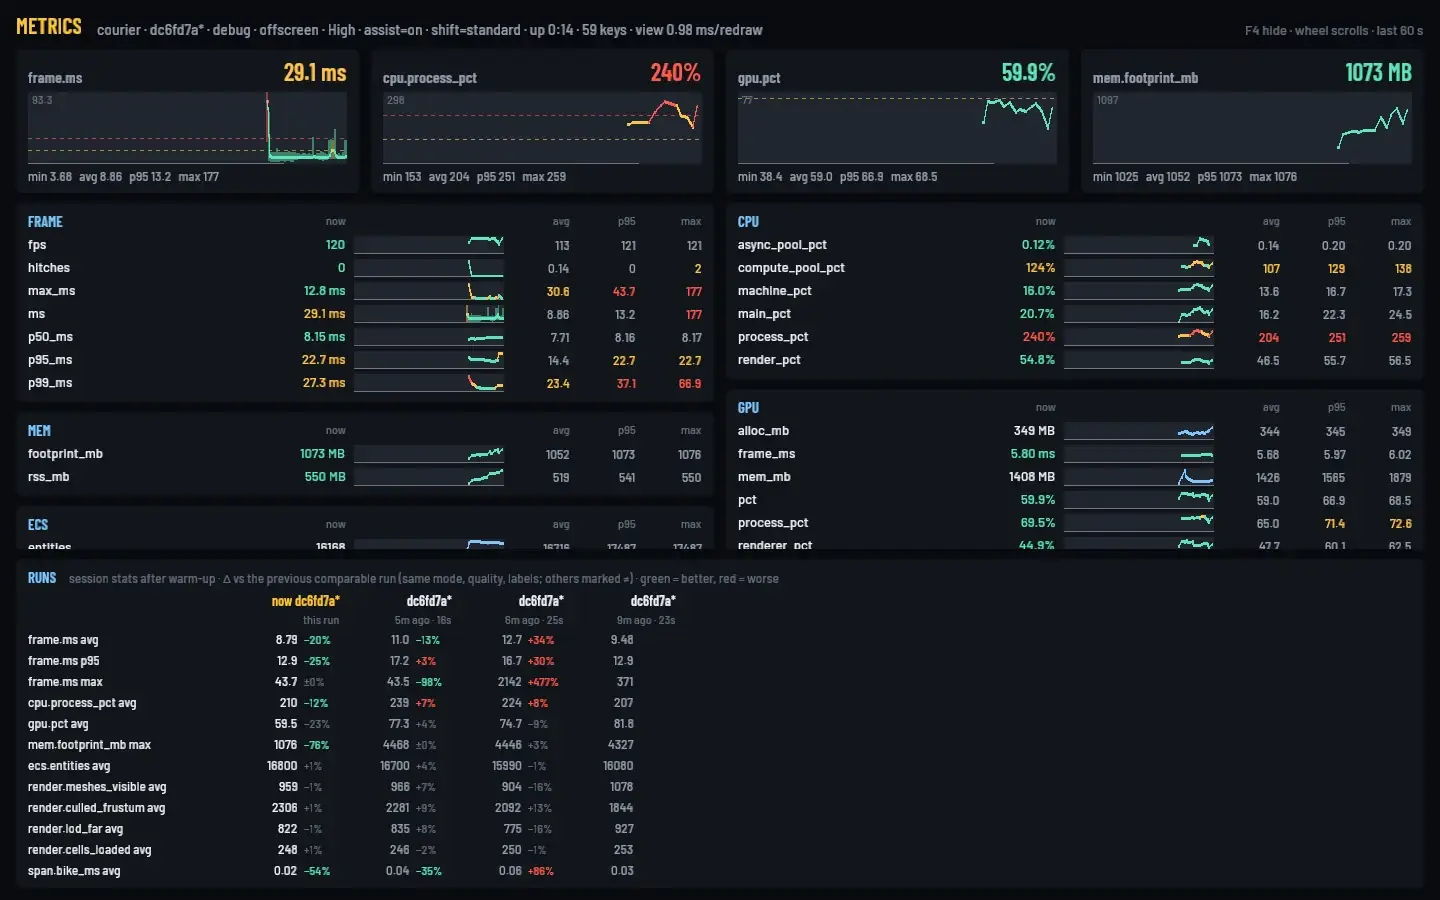The width and height of the screenshot is (1440, 900).
Task: Select the session info line starting with "courier"
Action: click(430, 30)
